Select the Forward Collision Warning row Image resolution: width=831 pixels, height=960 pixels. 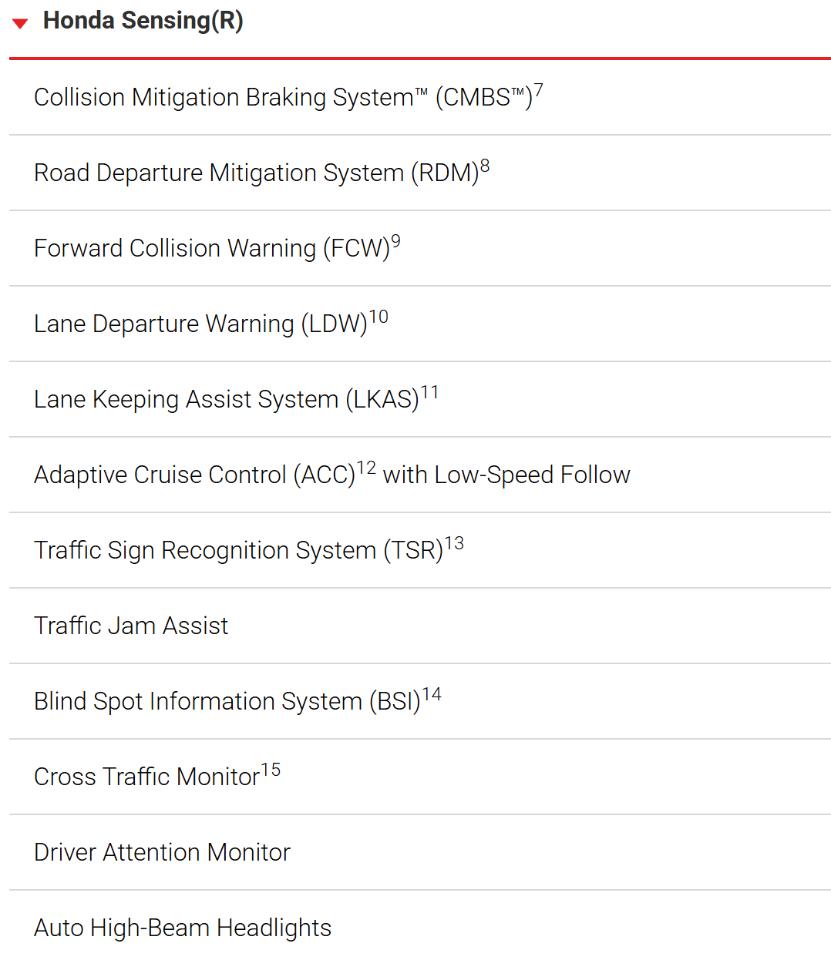420,248
